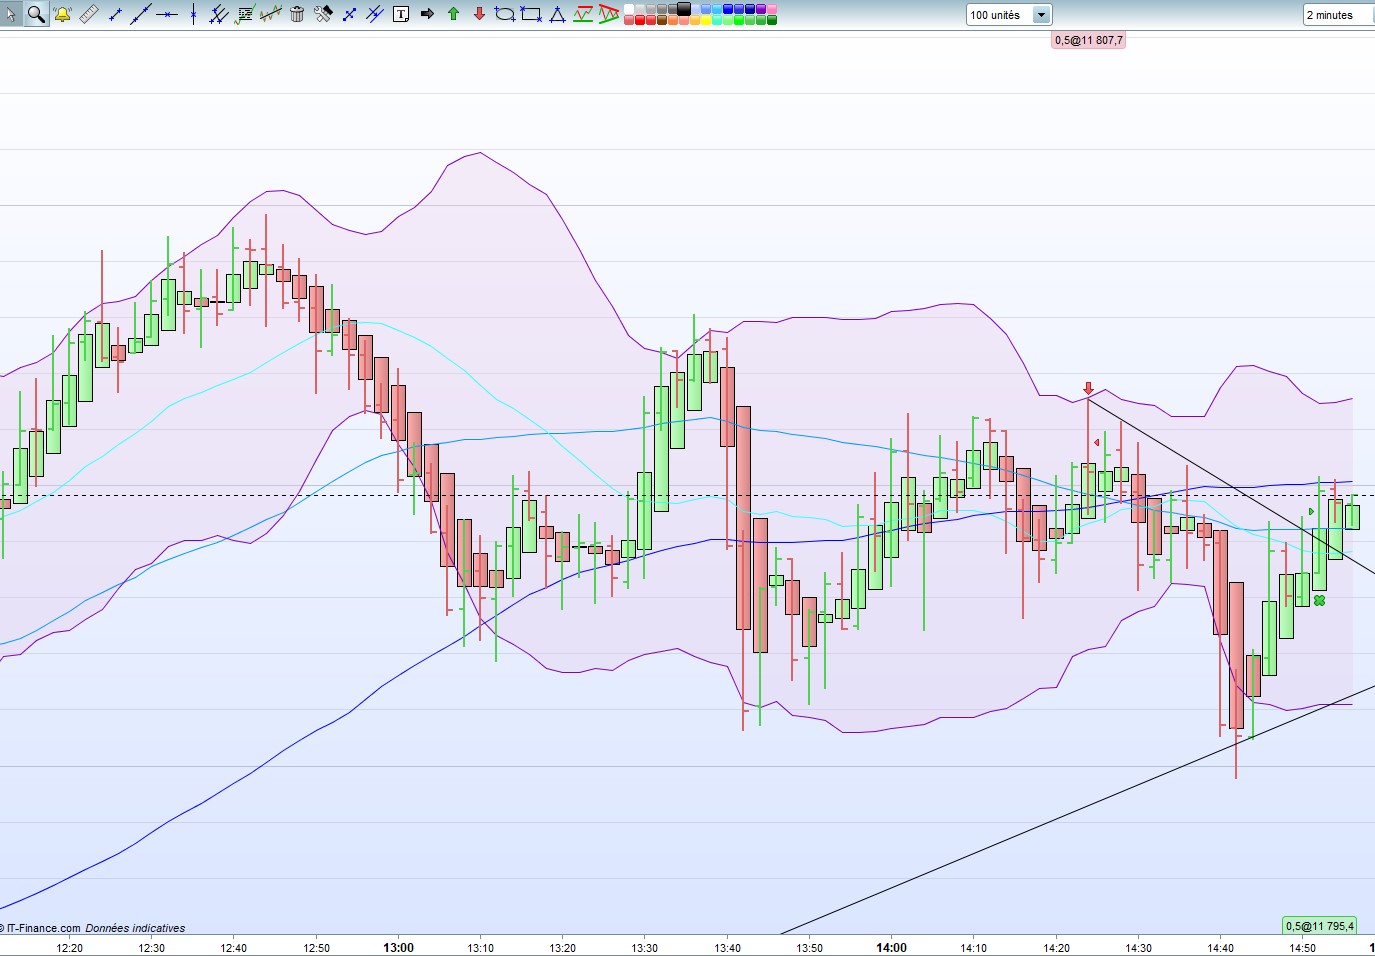Image resolution: width=1375 pixels, height=956 pixels.
Task: Activate the magnifier zoom tool
Action: 36,14
